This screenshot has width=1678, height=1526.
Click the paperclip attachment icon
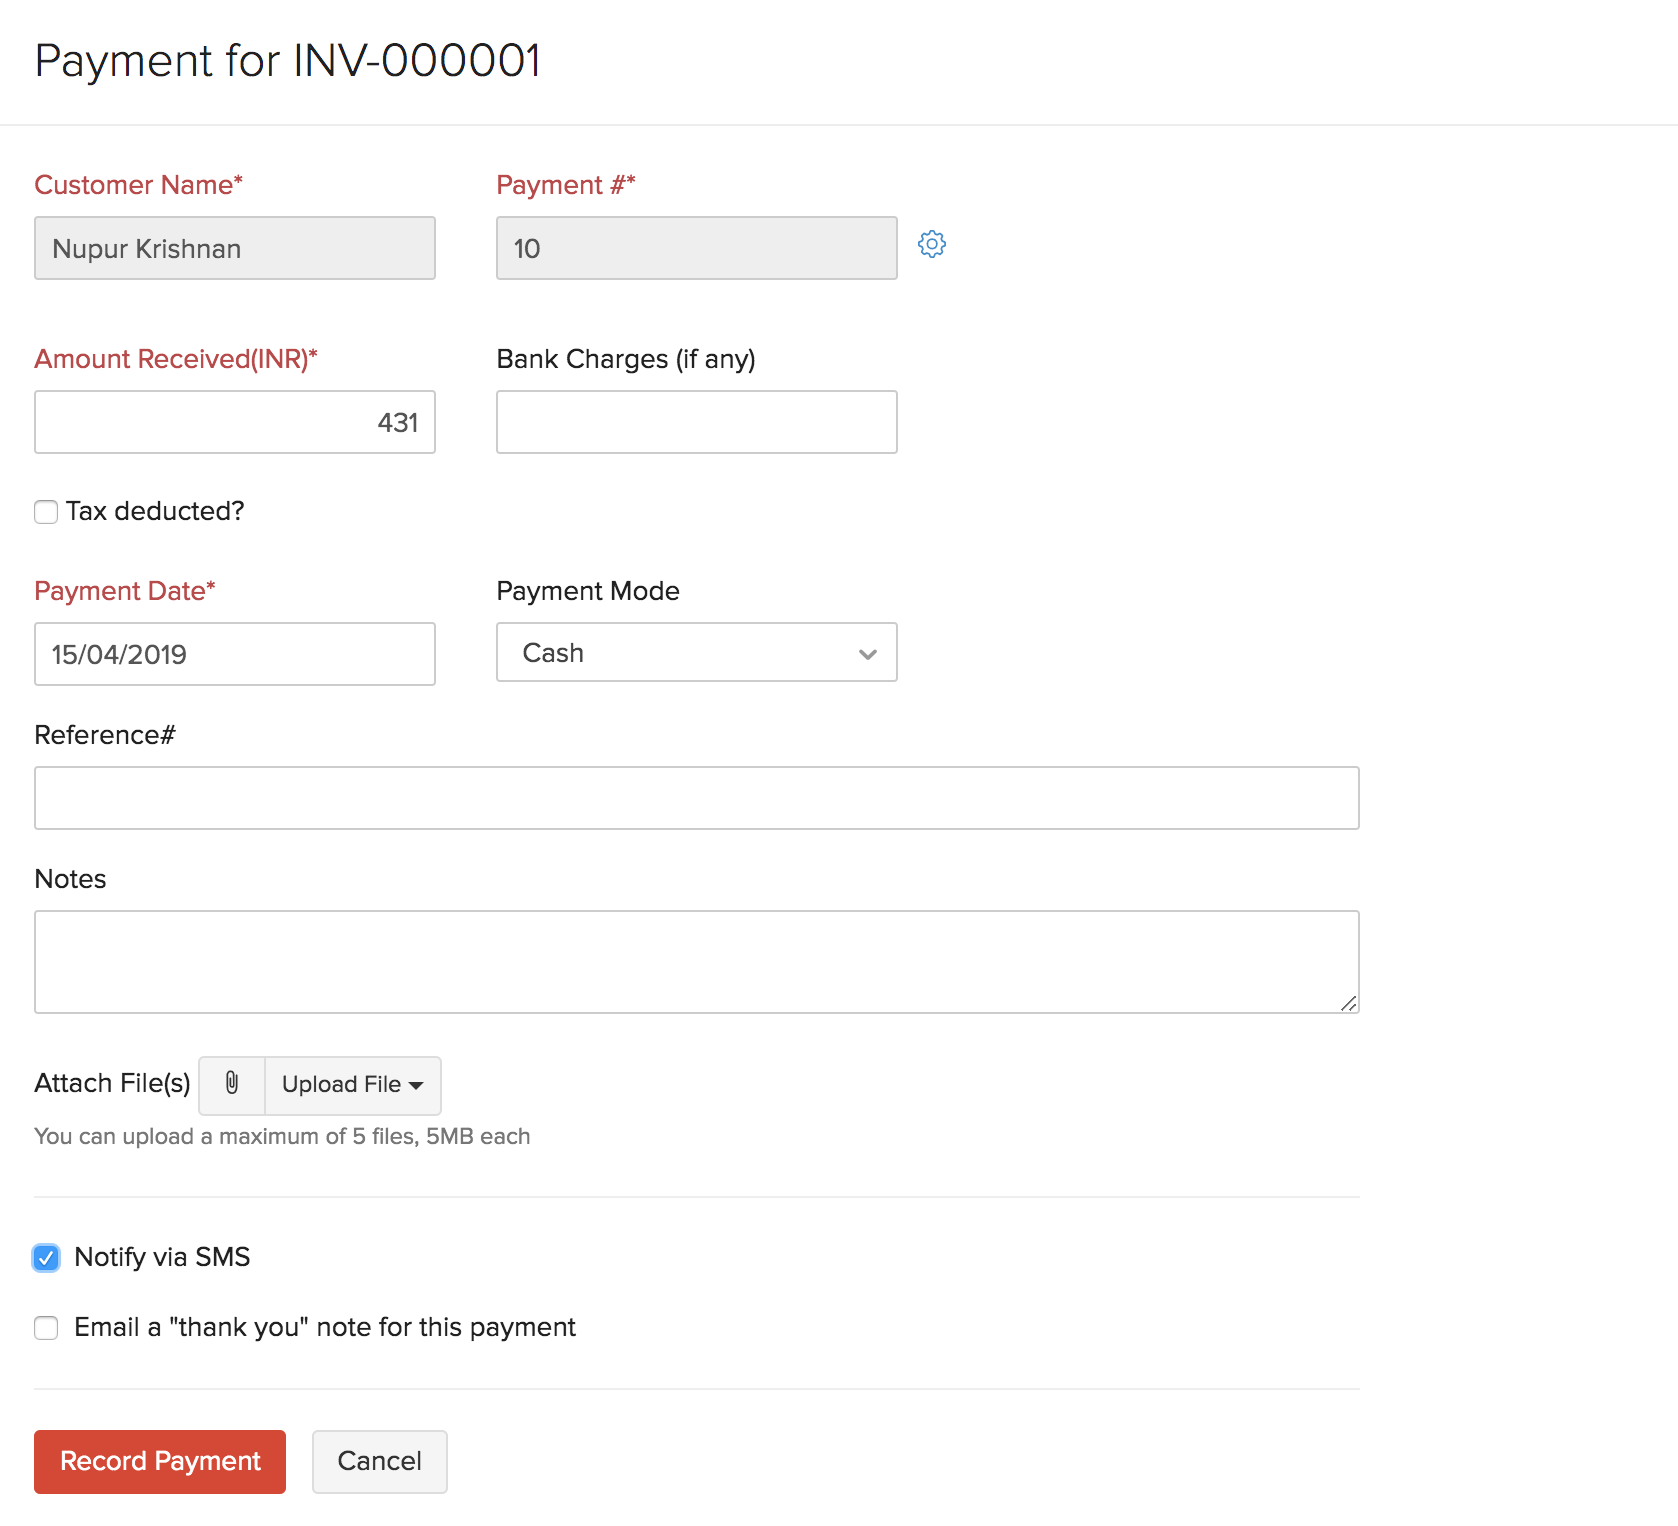[231, 1085]
